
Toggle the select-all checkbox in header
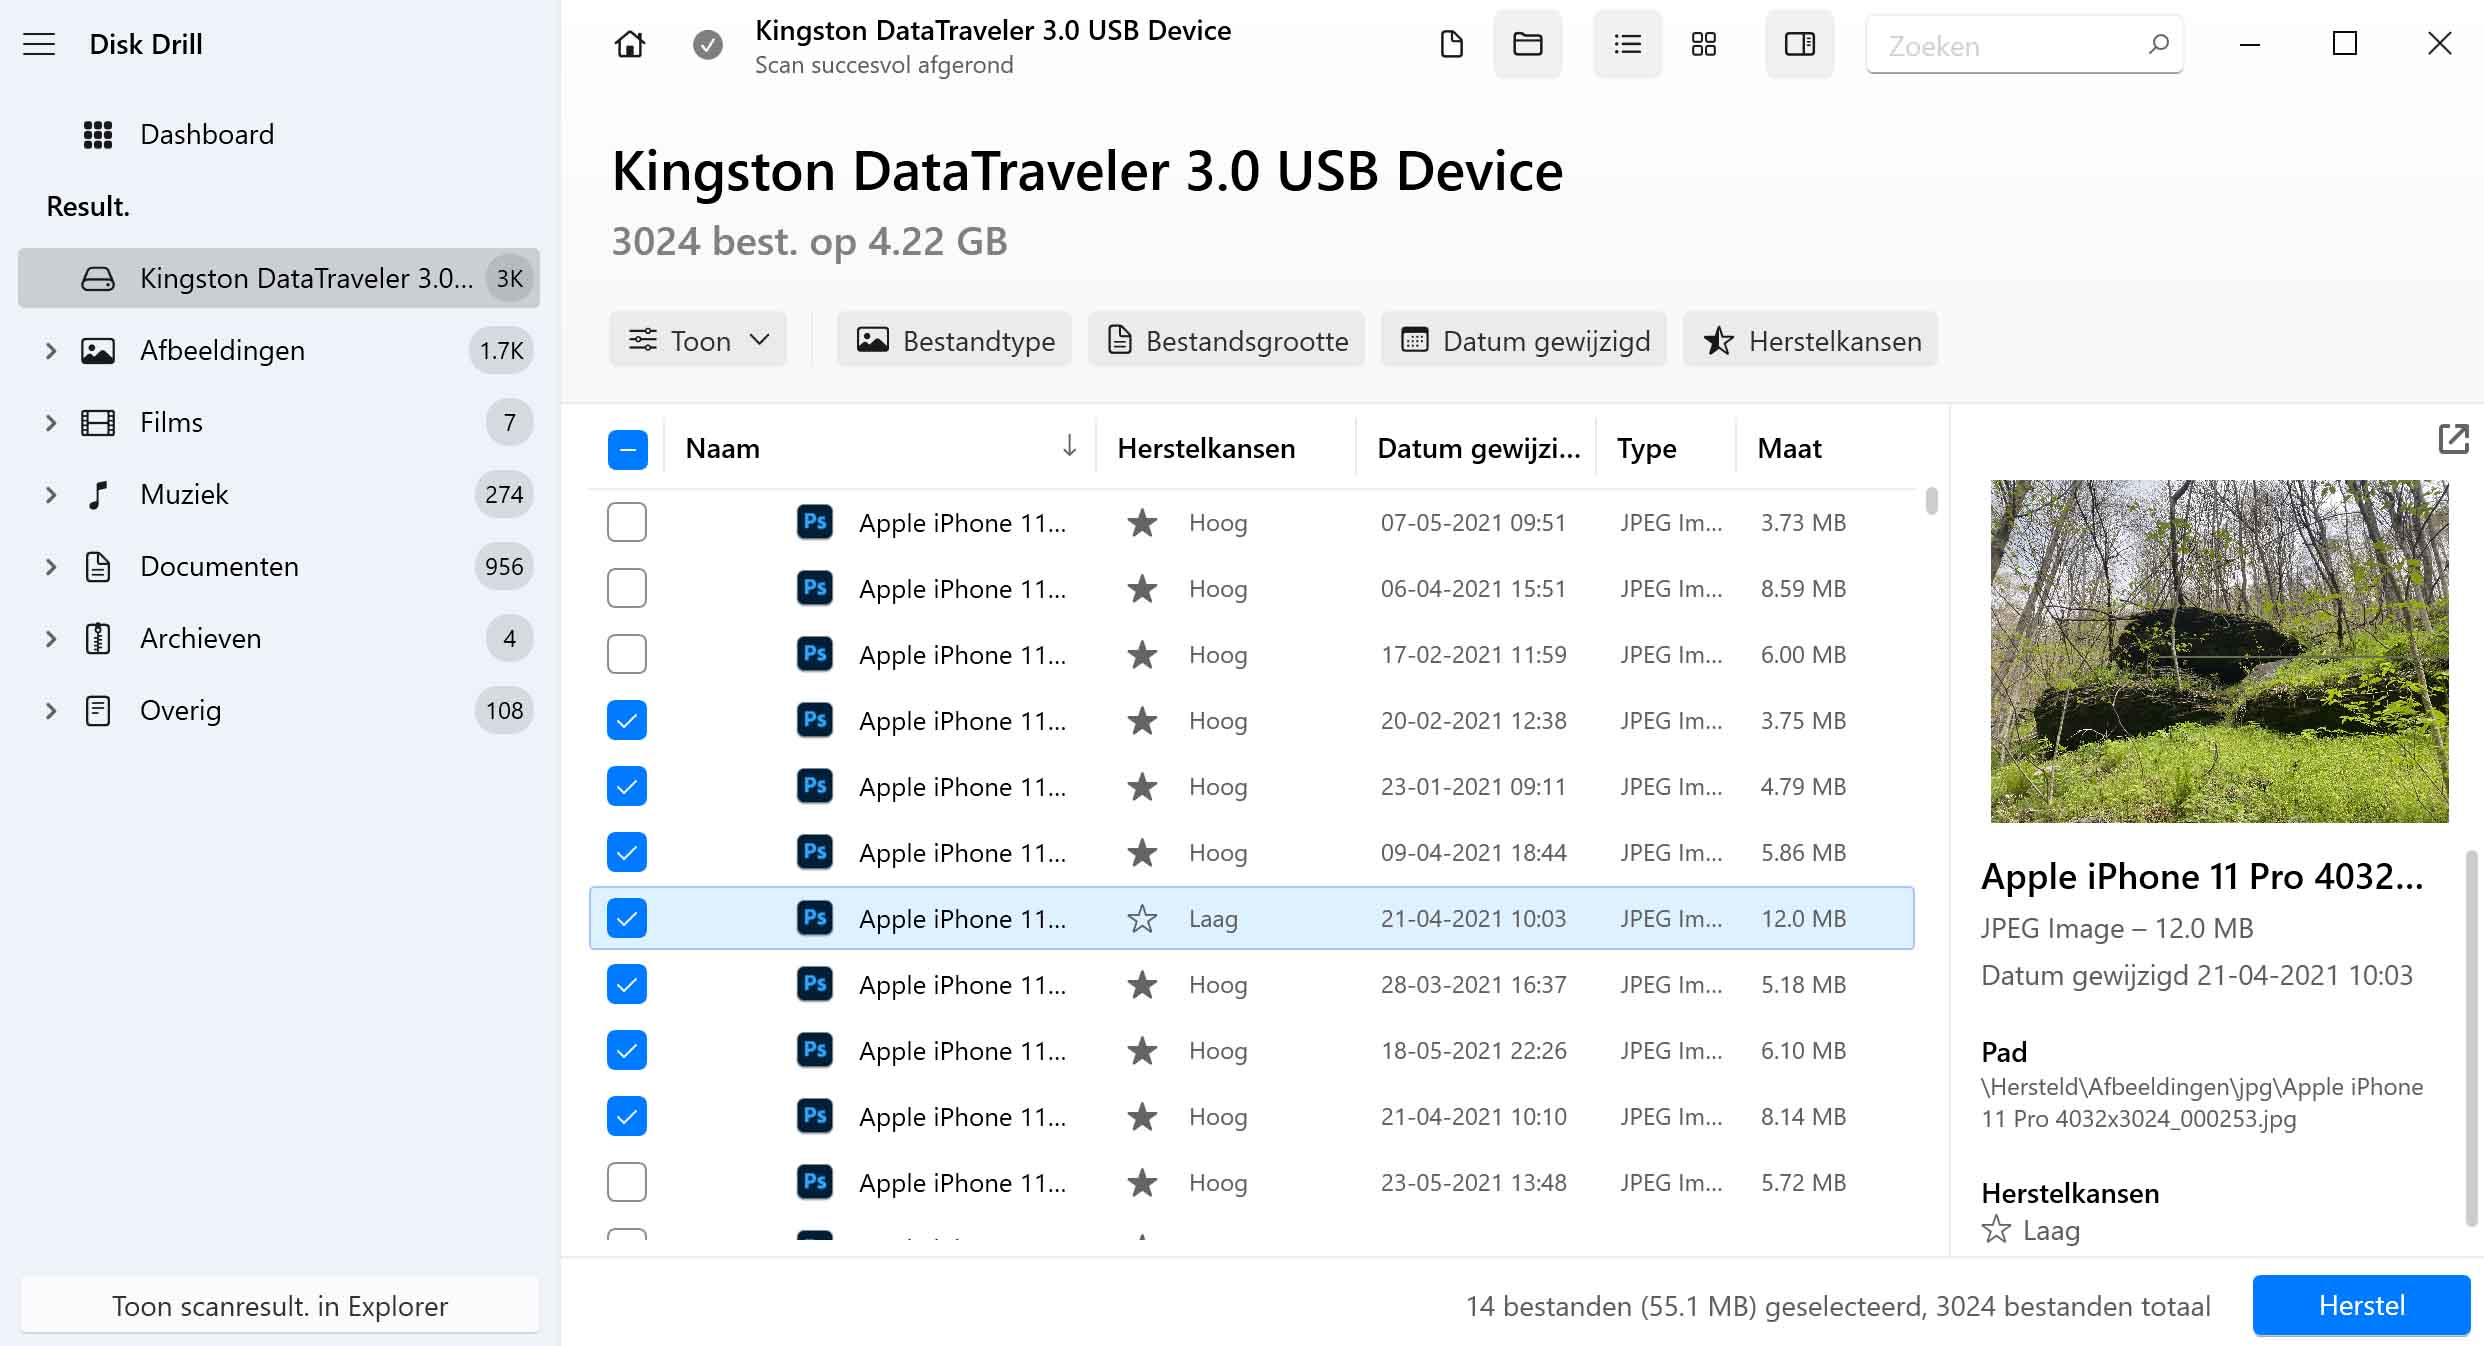(x=627, y=449)
